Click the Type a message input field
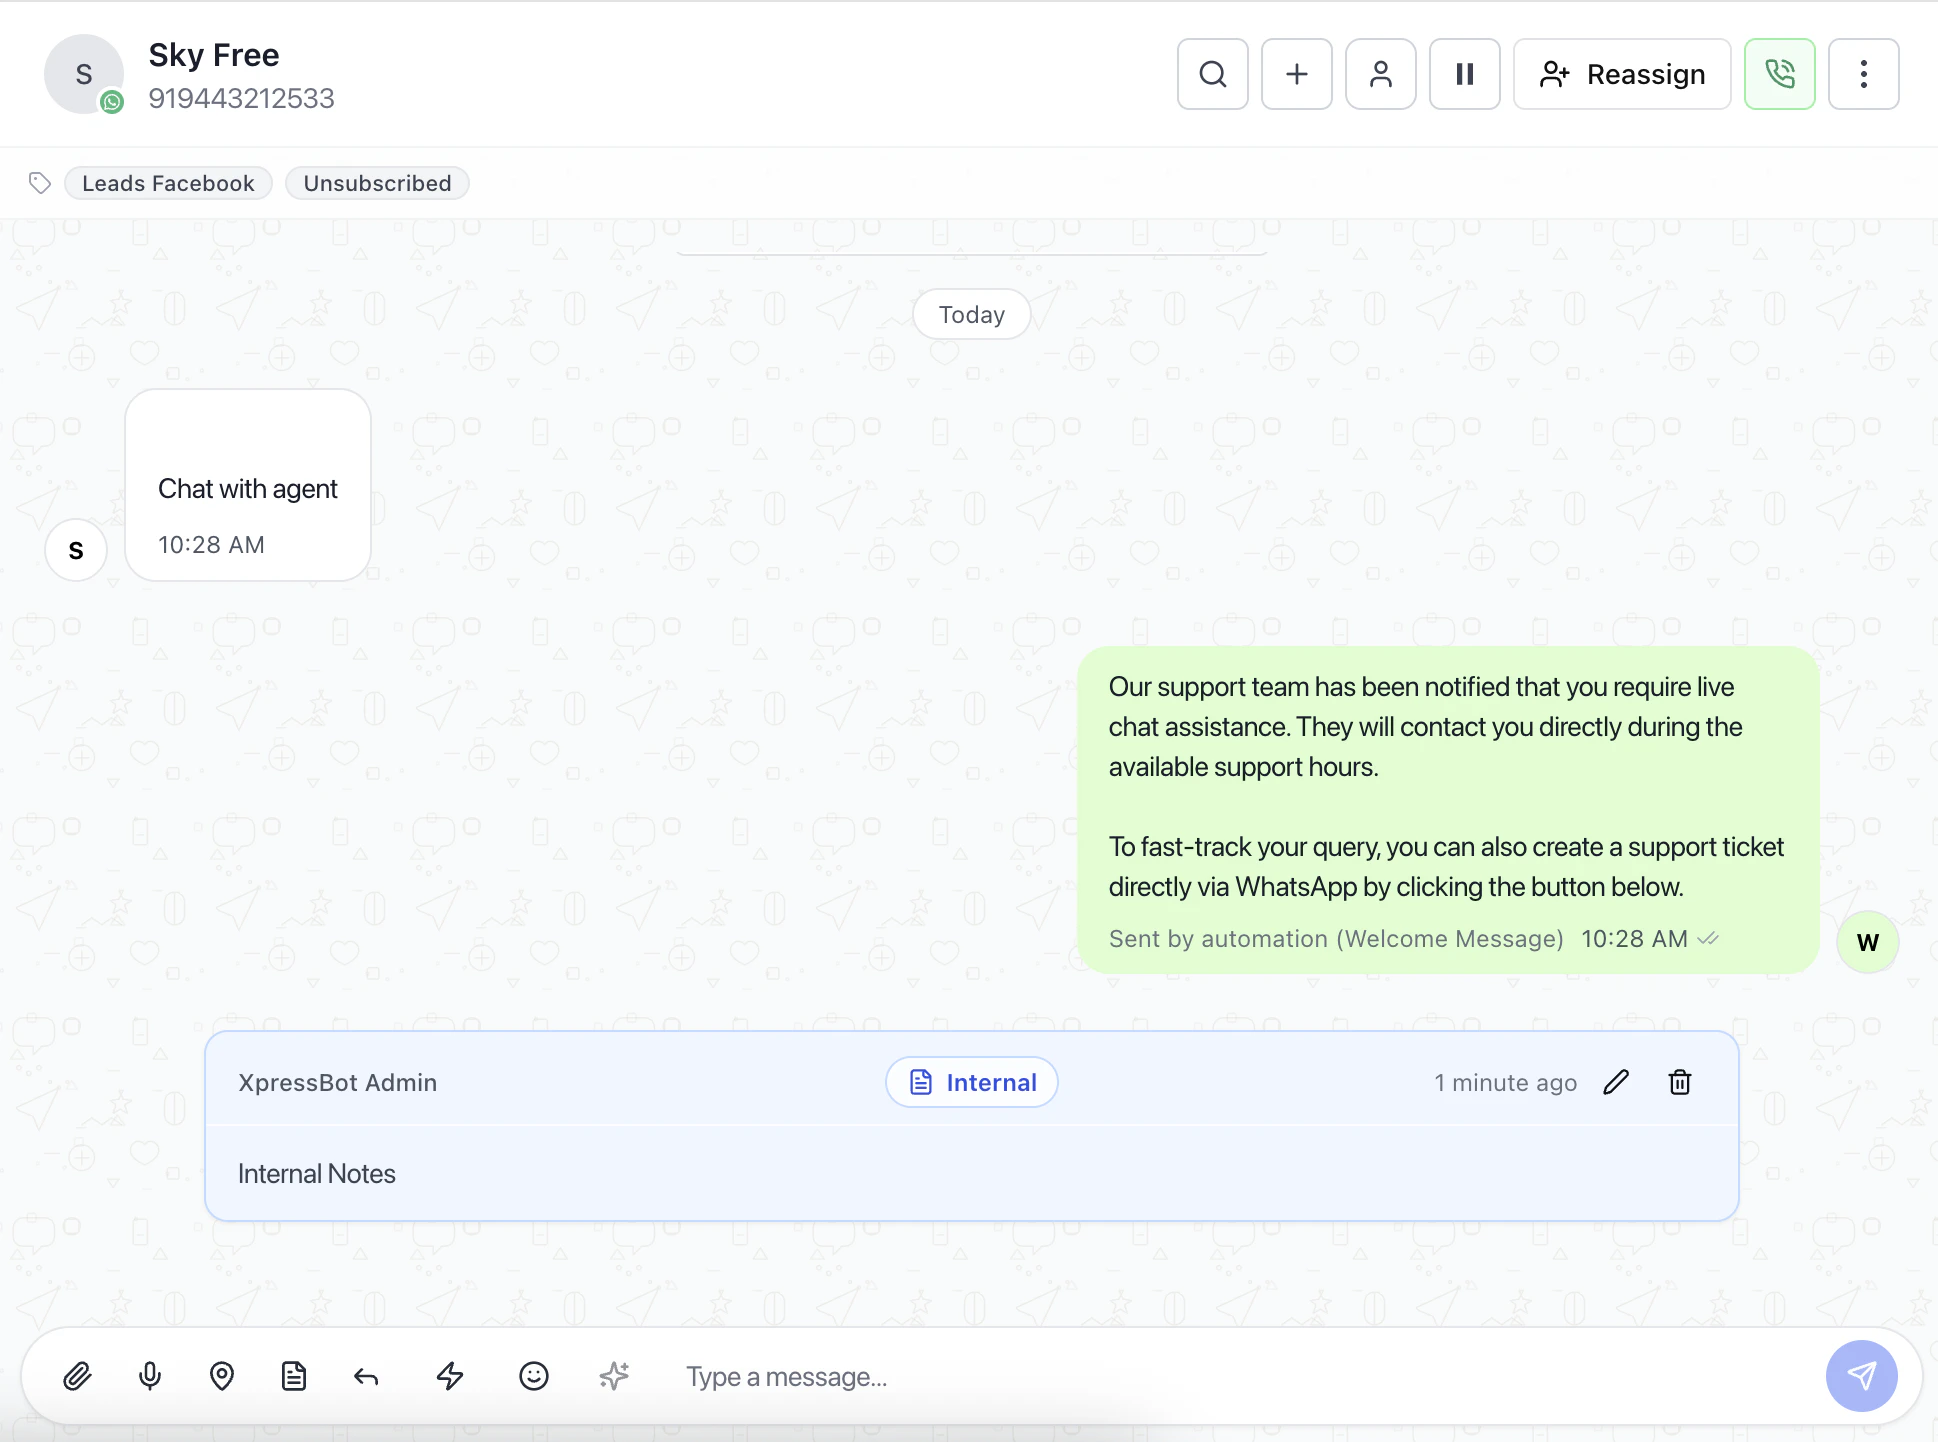The image size is (1938, 1442). (1200, 1376)
